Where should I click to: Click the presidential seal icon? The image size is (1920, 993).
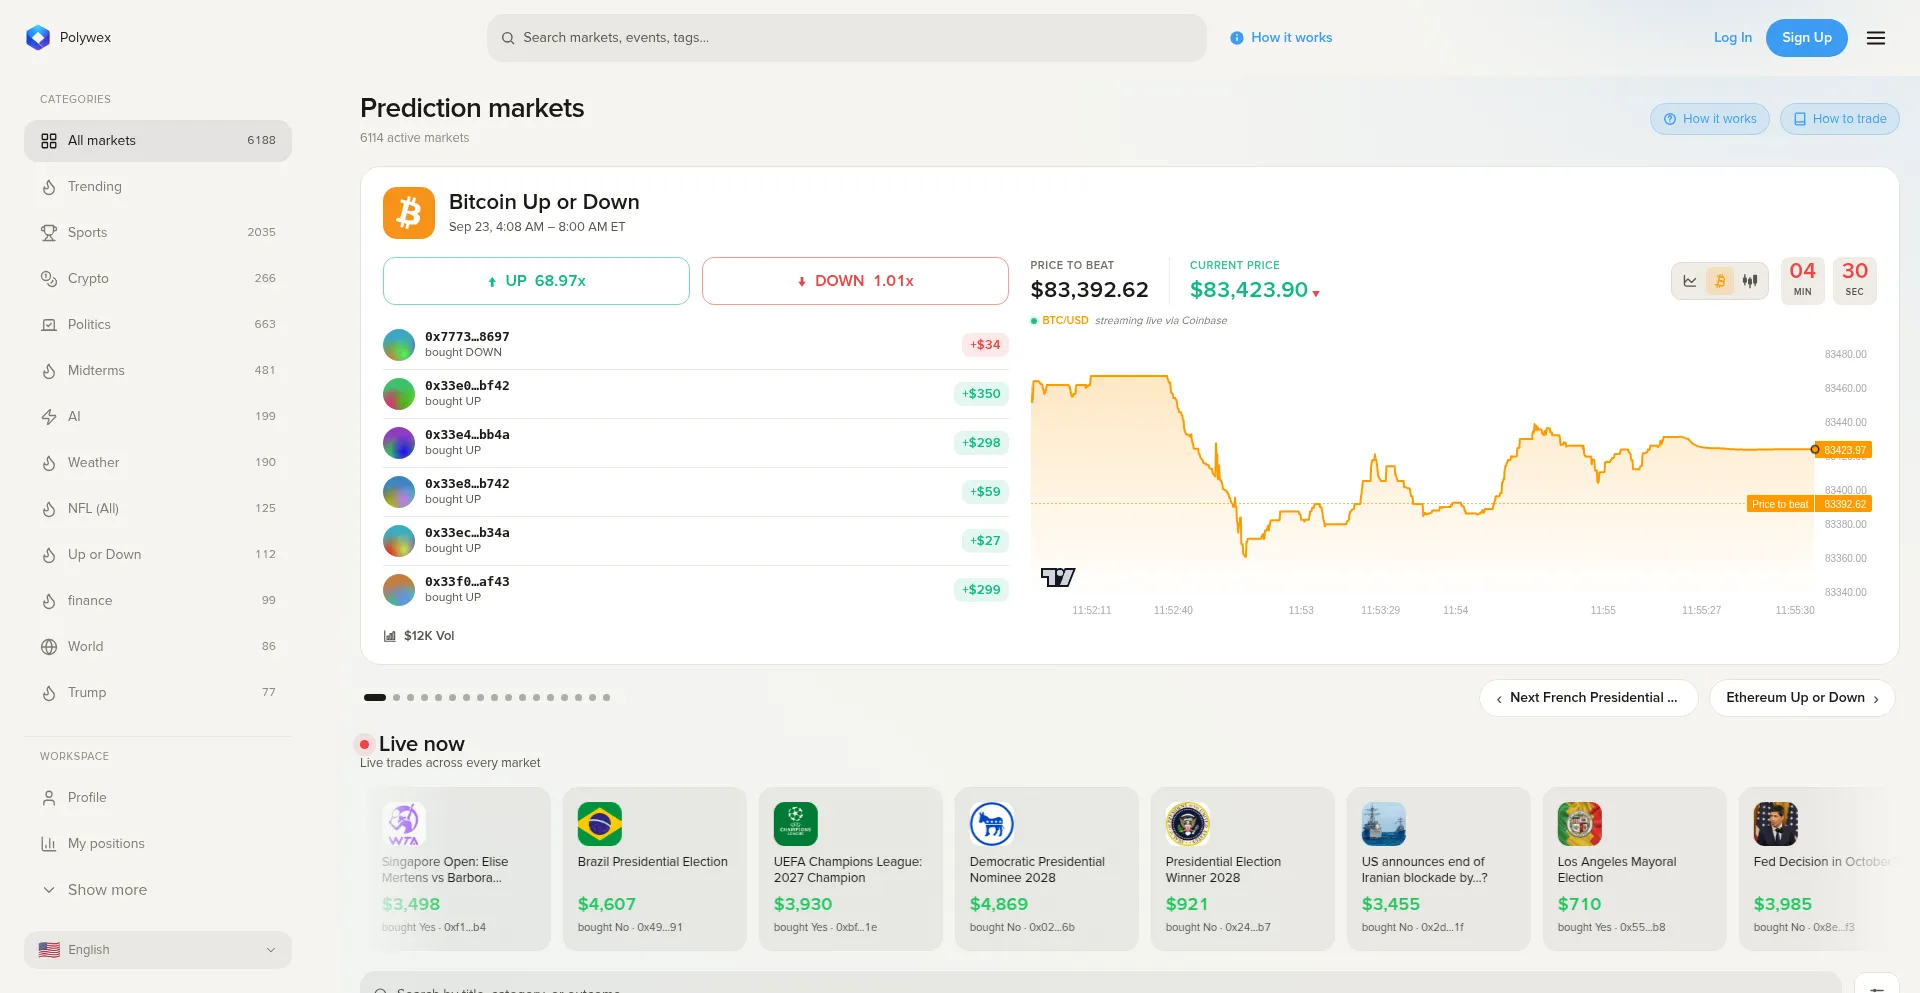[x=1188, y=824]
